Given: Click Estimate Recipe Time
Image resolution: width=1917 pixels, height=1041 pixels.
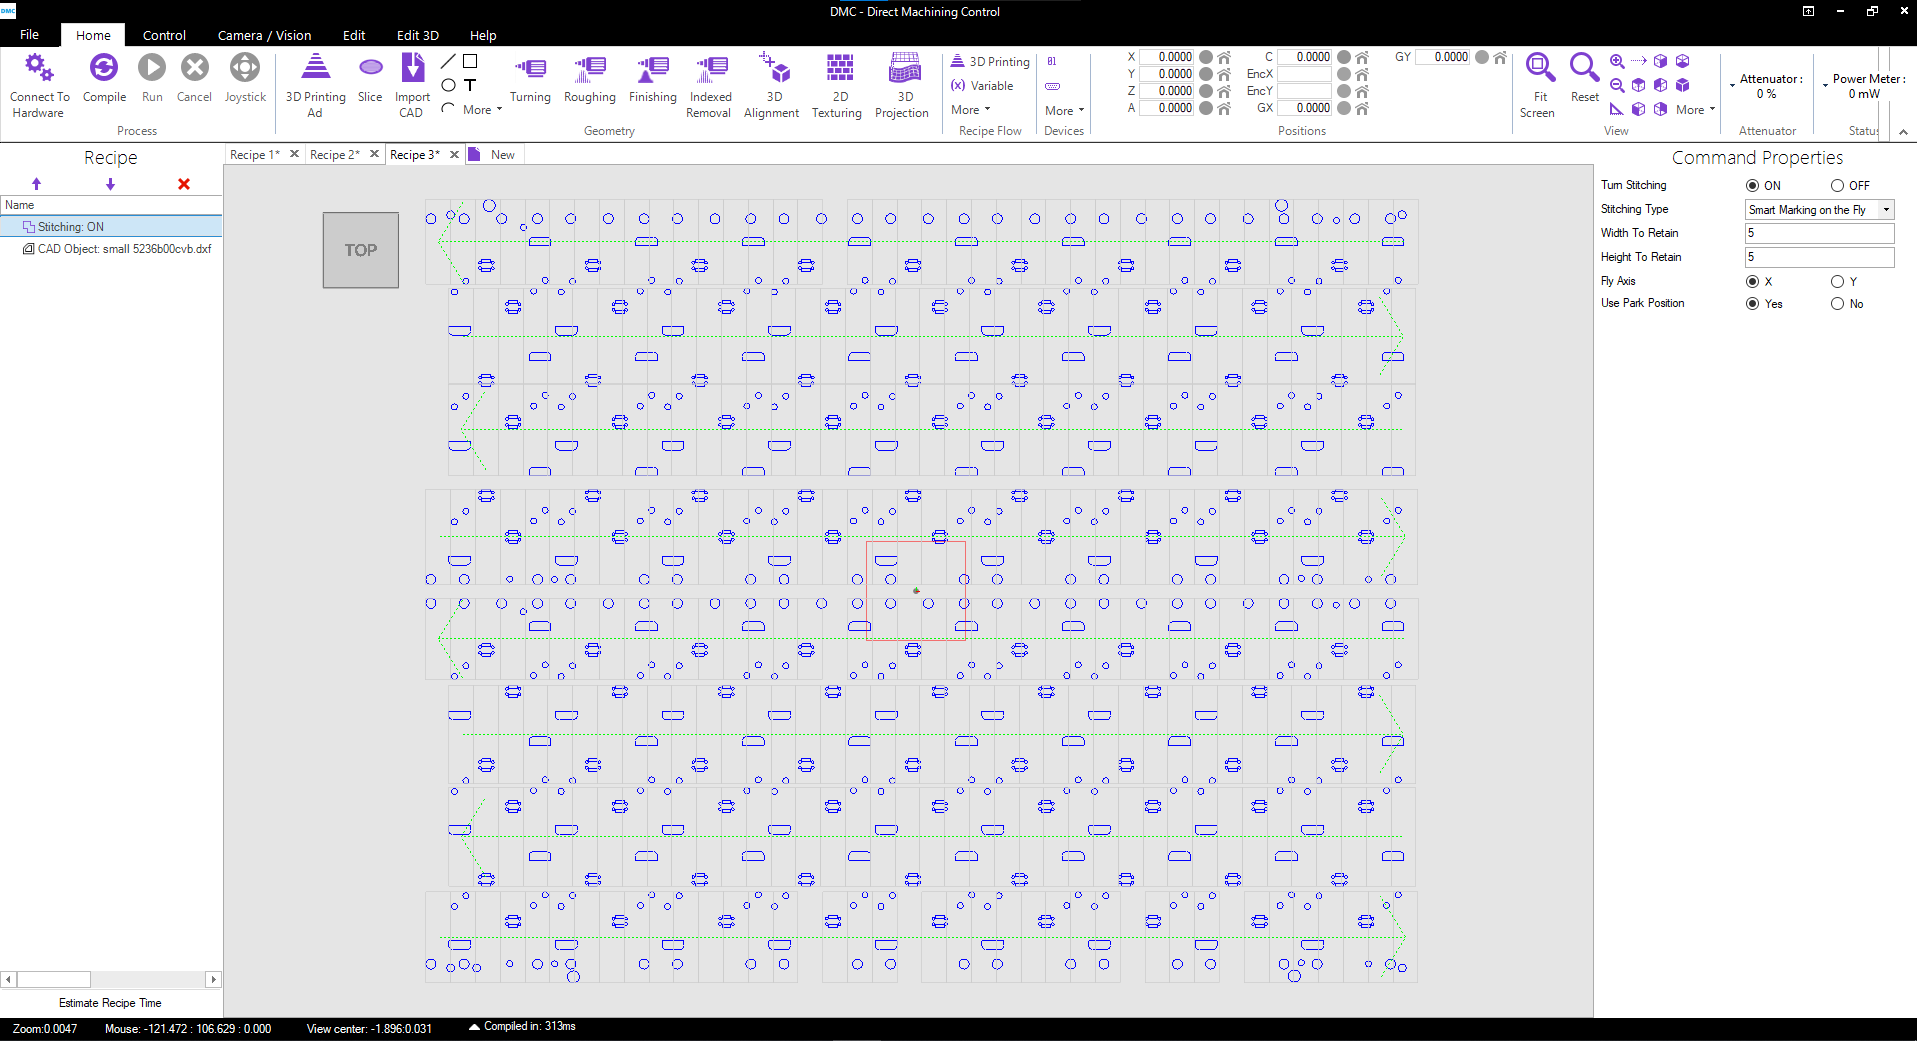Looking at the screenshot, I should click(110, 1003).
